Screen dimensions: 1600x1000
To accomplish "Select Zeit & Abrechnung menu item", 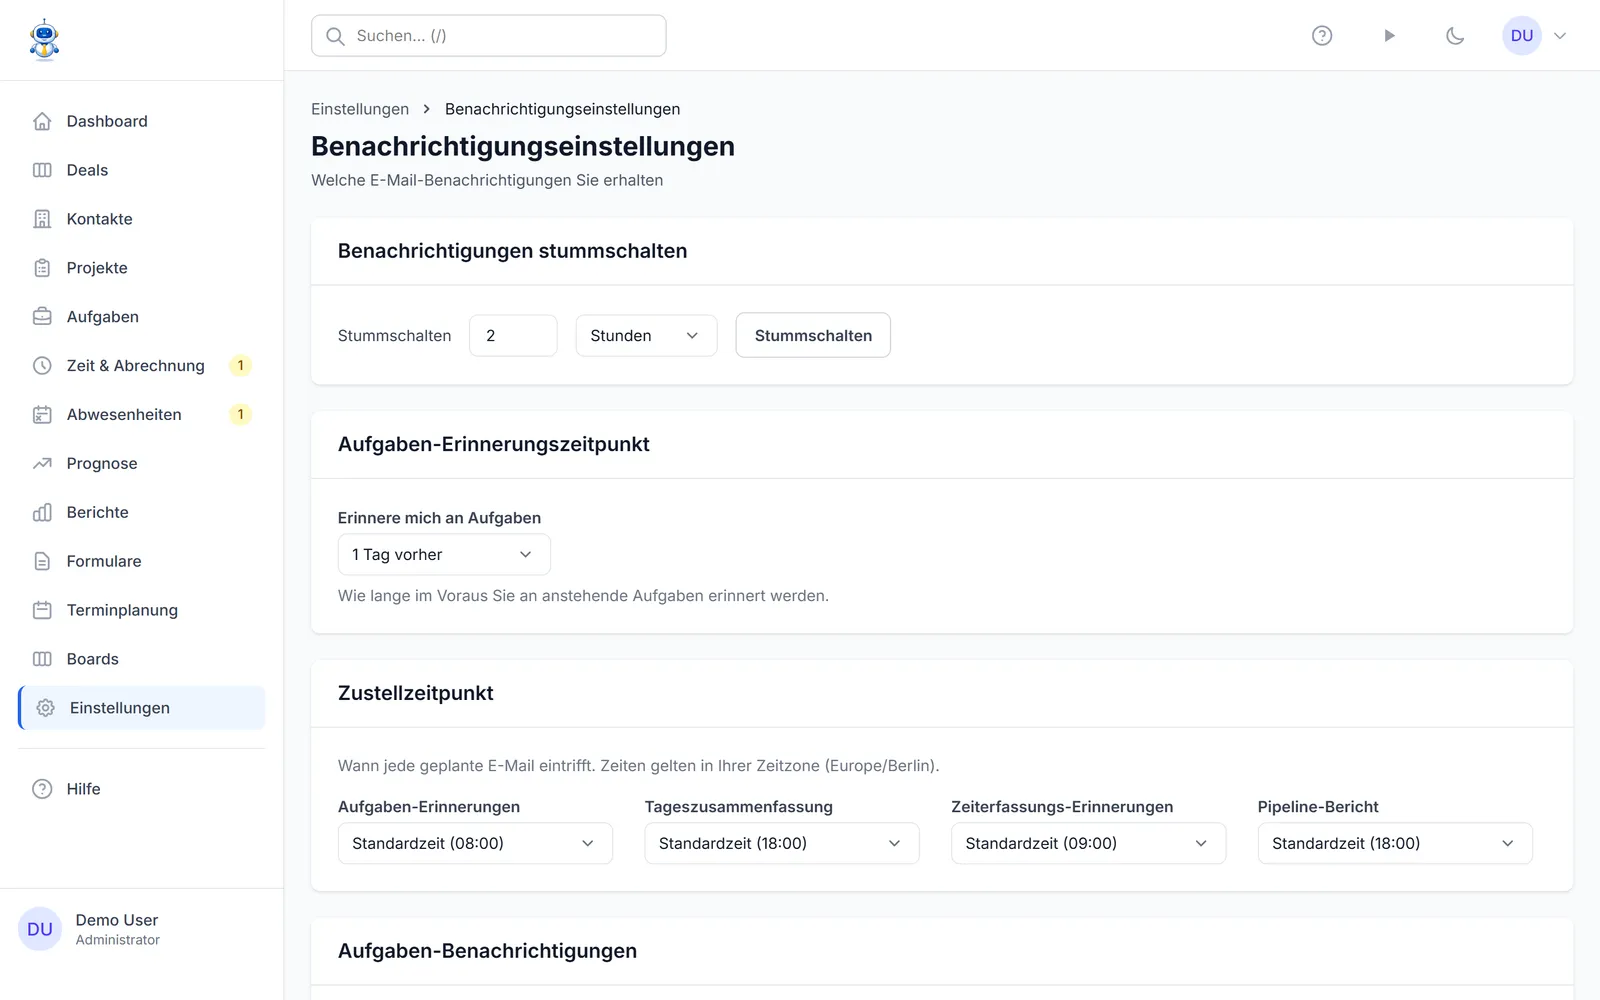I will coord(142,366).
